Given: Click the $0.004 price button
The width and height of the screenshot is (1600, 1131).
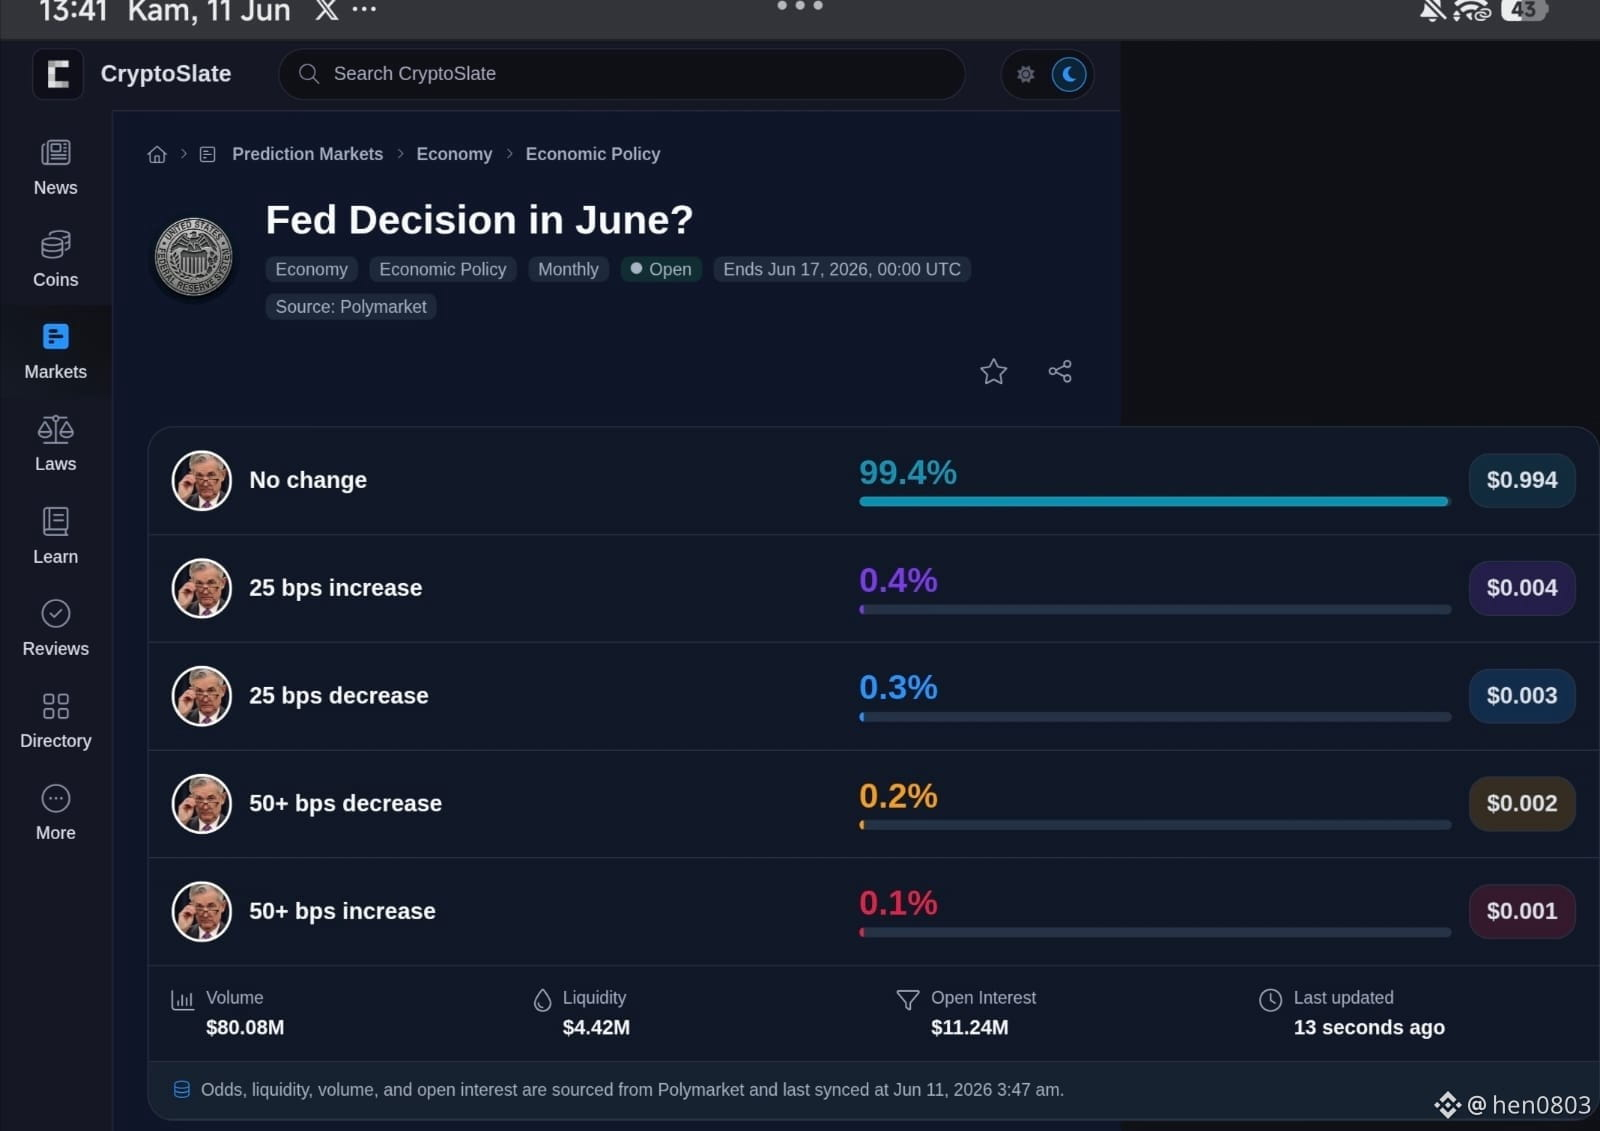Looking at the screenshot, I should coord(1522,588).
